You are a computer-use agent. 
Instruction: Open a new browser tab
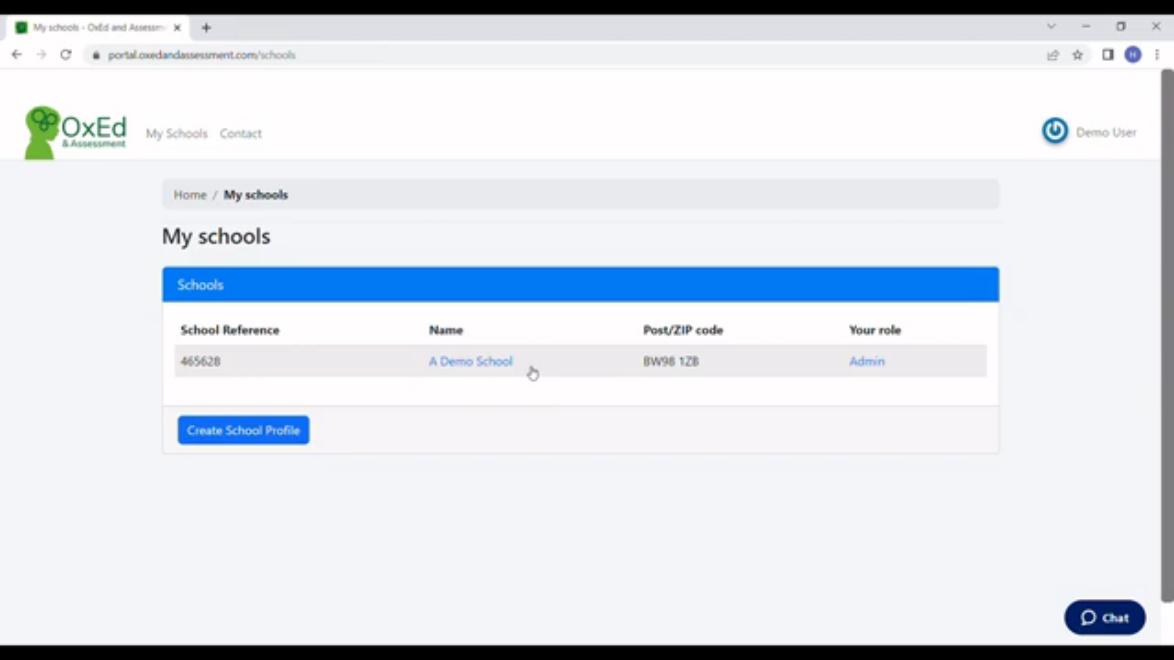coord(206,28)
